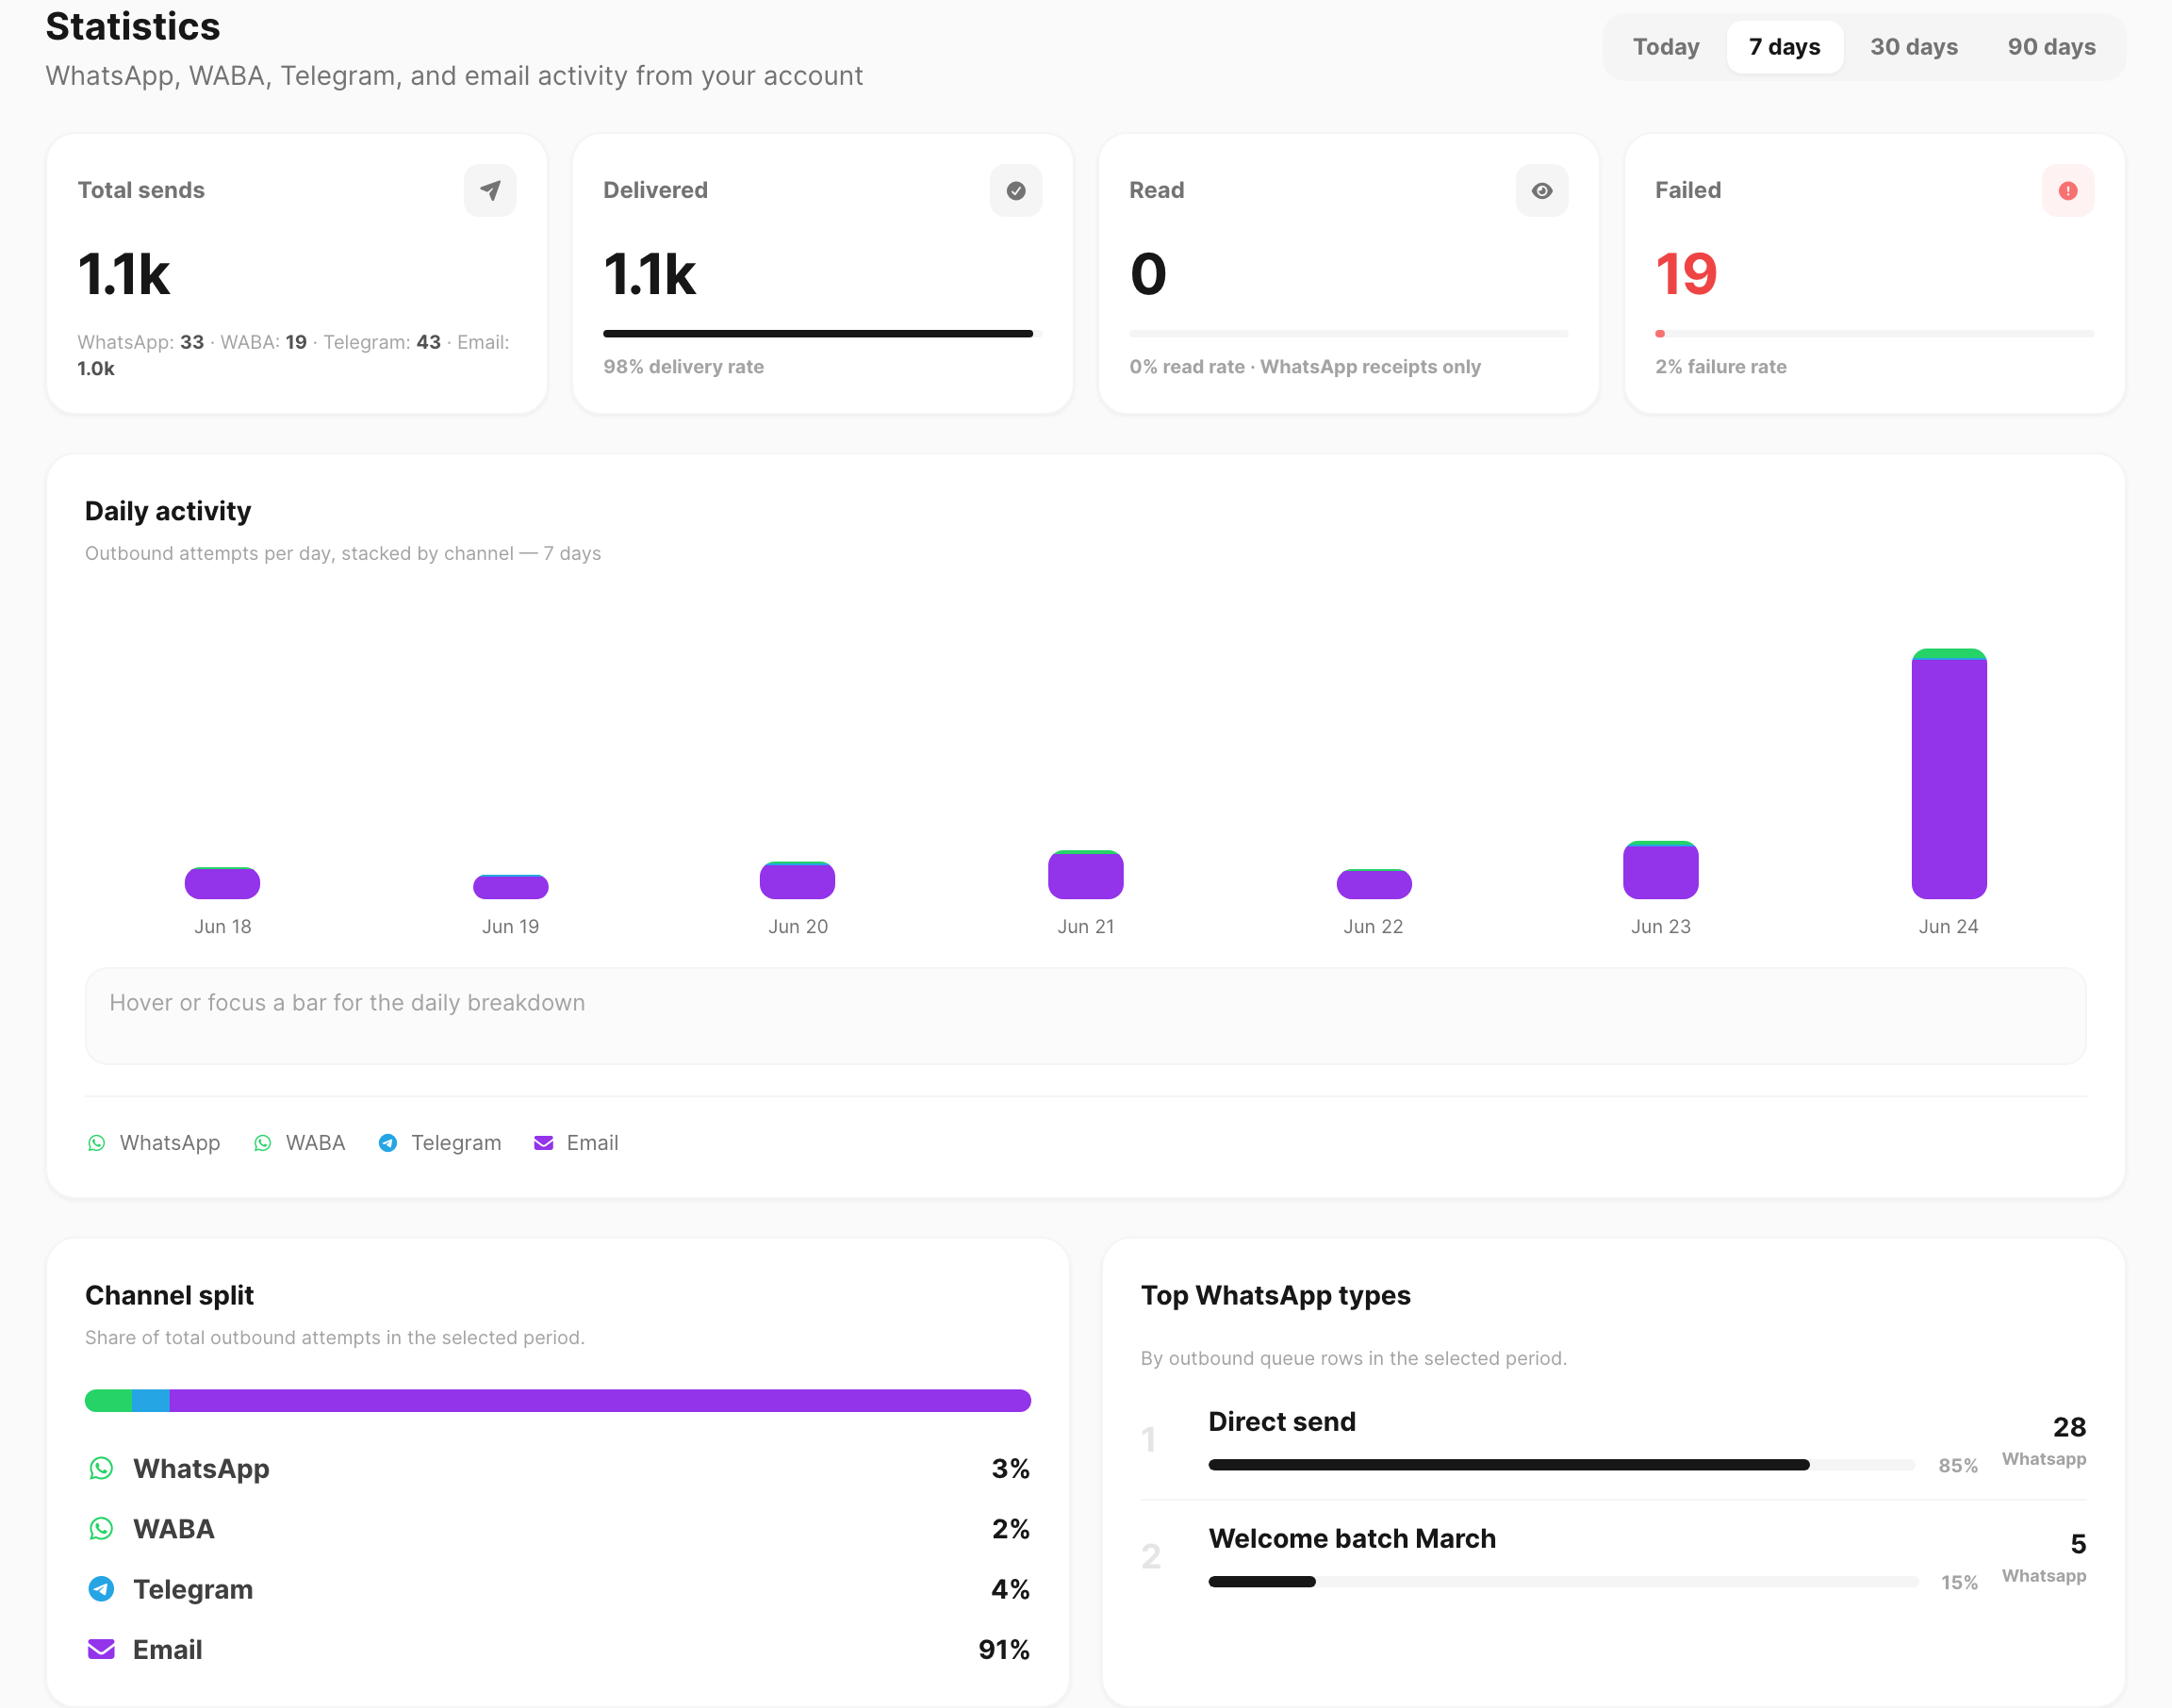Click Email icon in Channel split list
2172x1708 pixels.
[101, 1649]
